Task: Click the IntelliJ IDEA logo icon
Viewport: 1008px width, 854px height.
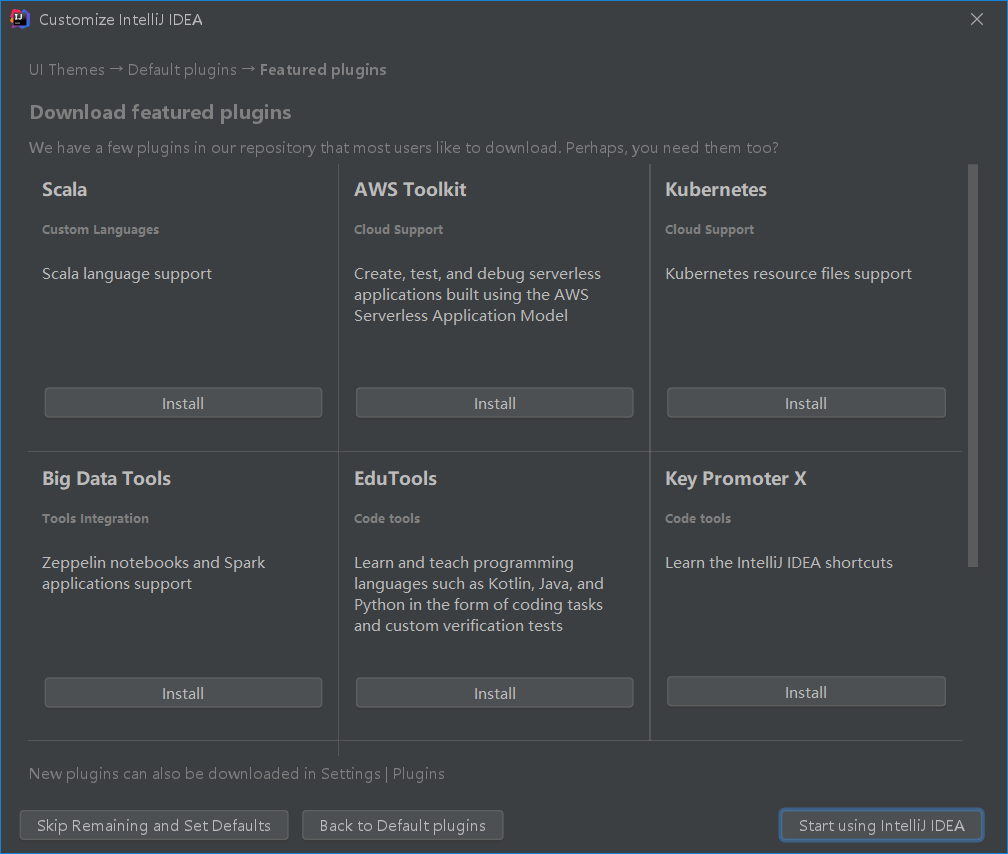Action: 20,19
